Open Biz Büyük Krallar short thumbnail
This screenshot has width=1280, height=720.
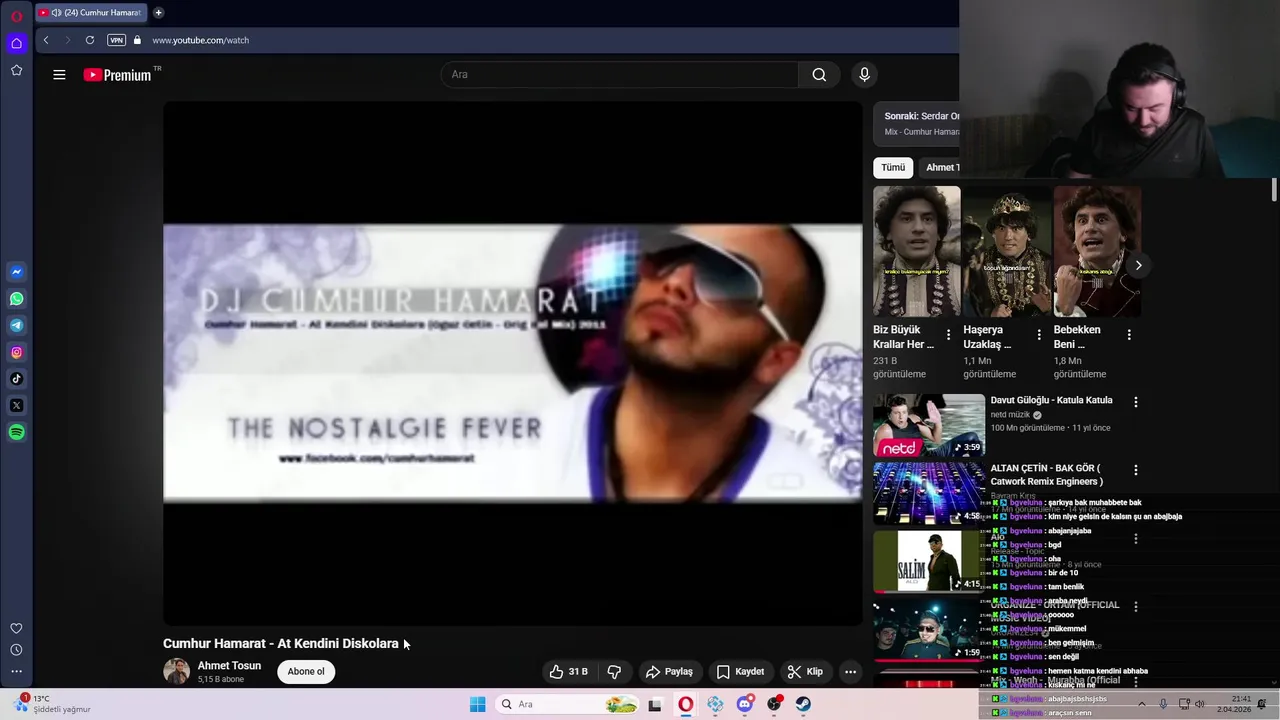coord(916,252)
